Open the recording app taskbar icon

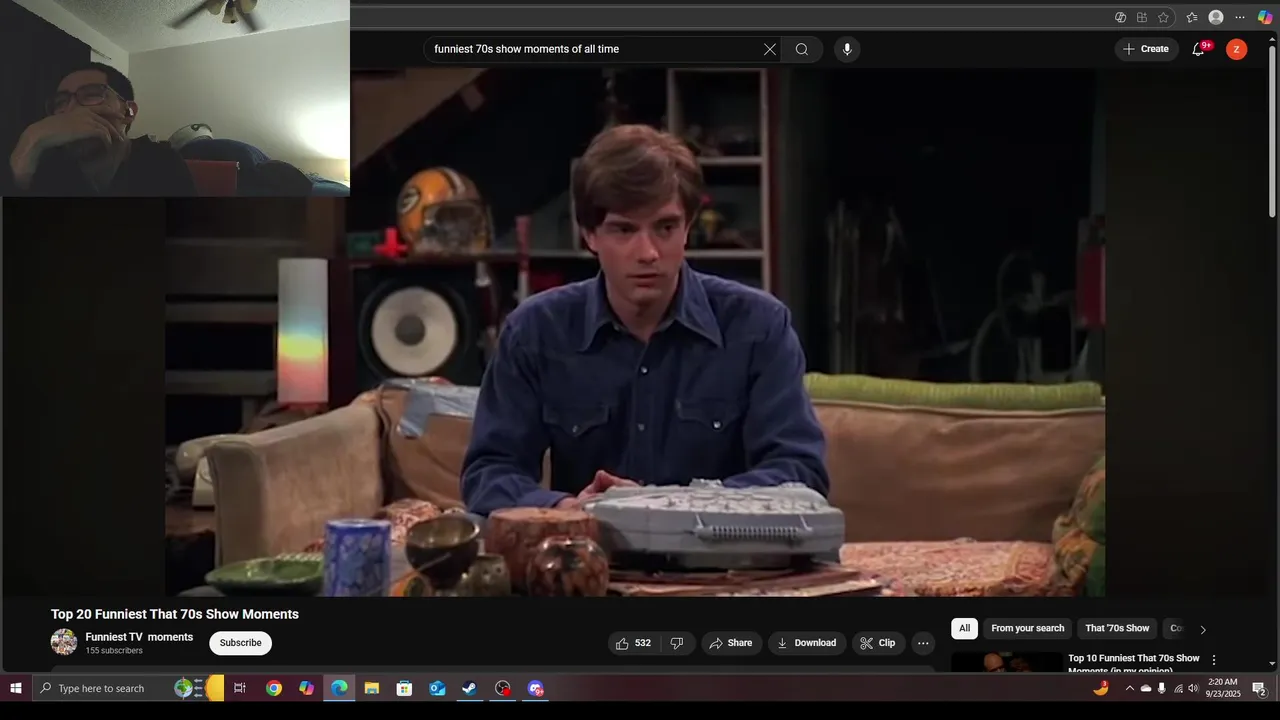[503, 688]
